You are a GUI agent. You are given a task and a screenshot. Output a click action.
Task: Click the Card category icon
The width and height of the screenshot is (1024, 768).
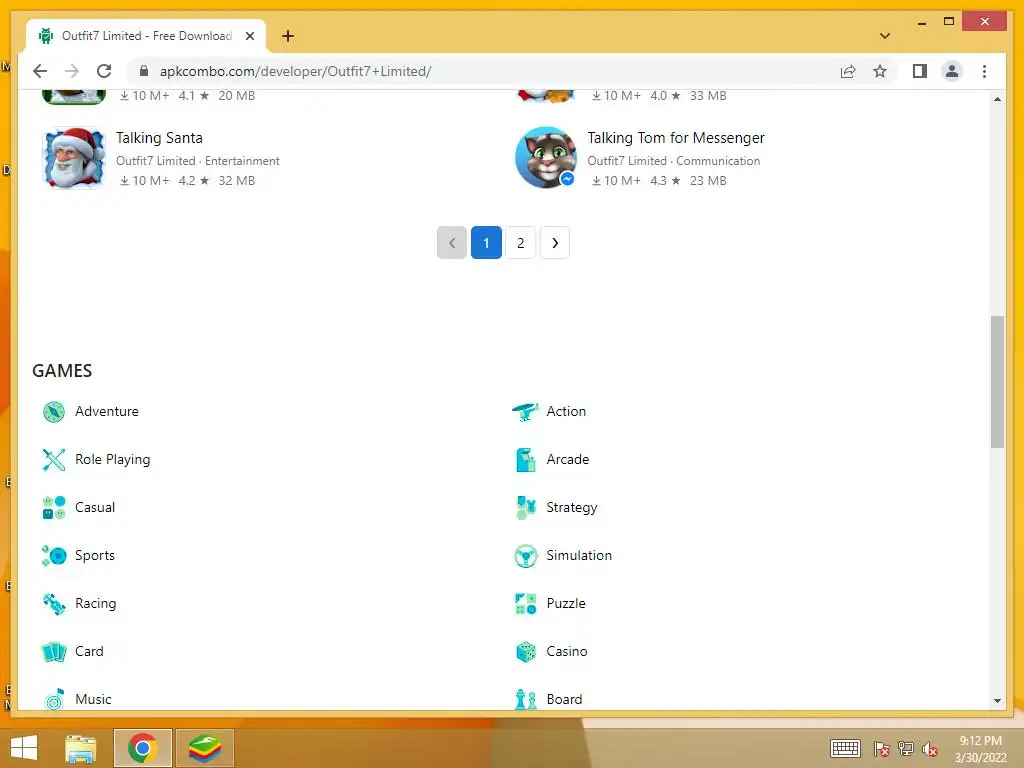pos(54,652)
